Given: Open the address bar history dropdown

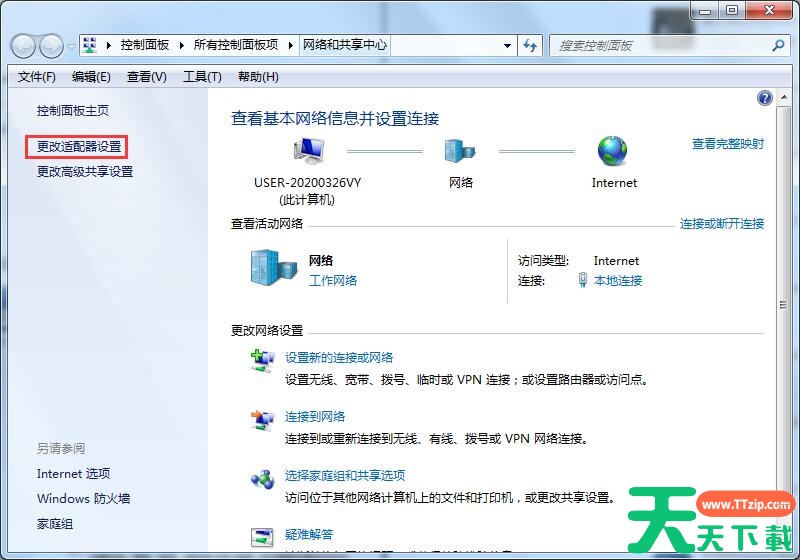Looking at the screenshot, I should (x=507, y=46).
